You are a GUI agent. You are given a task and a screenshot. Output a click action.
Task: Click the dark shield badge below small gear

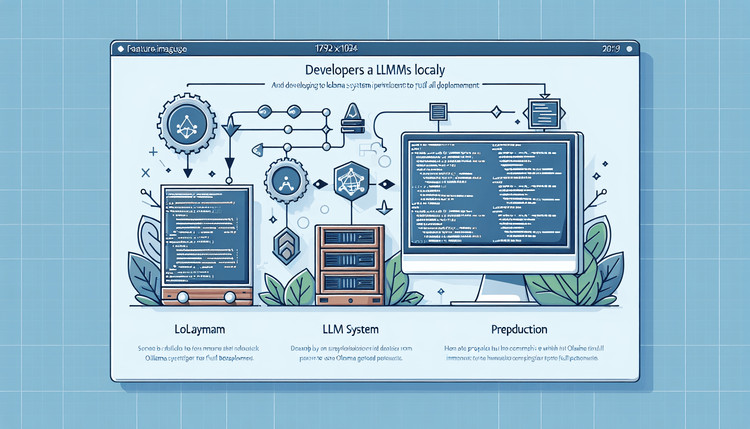click(x=286, y=241)
